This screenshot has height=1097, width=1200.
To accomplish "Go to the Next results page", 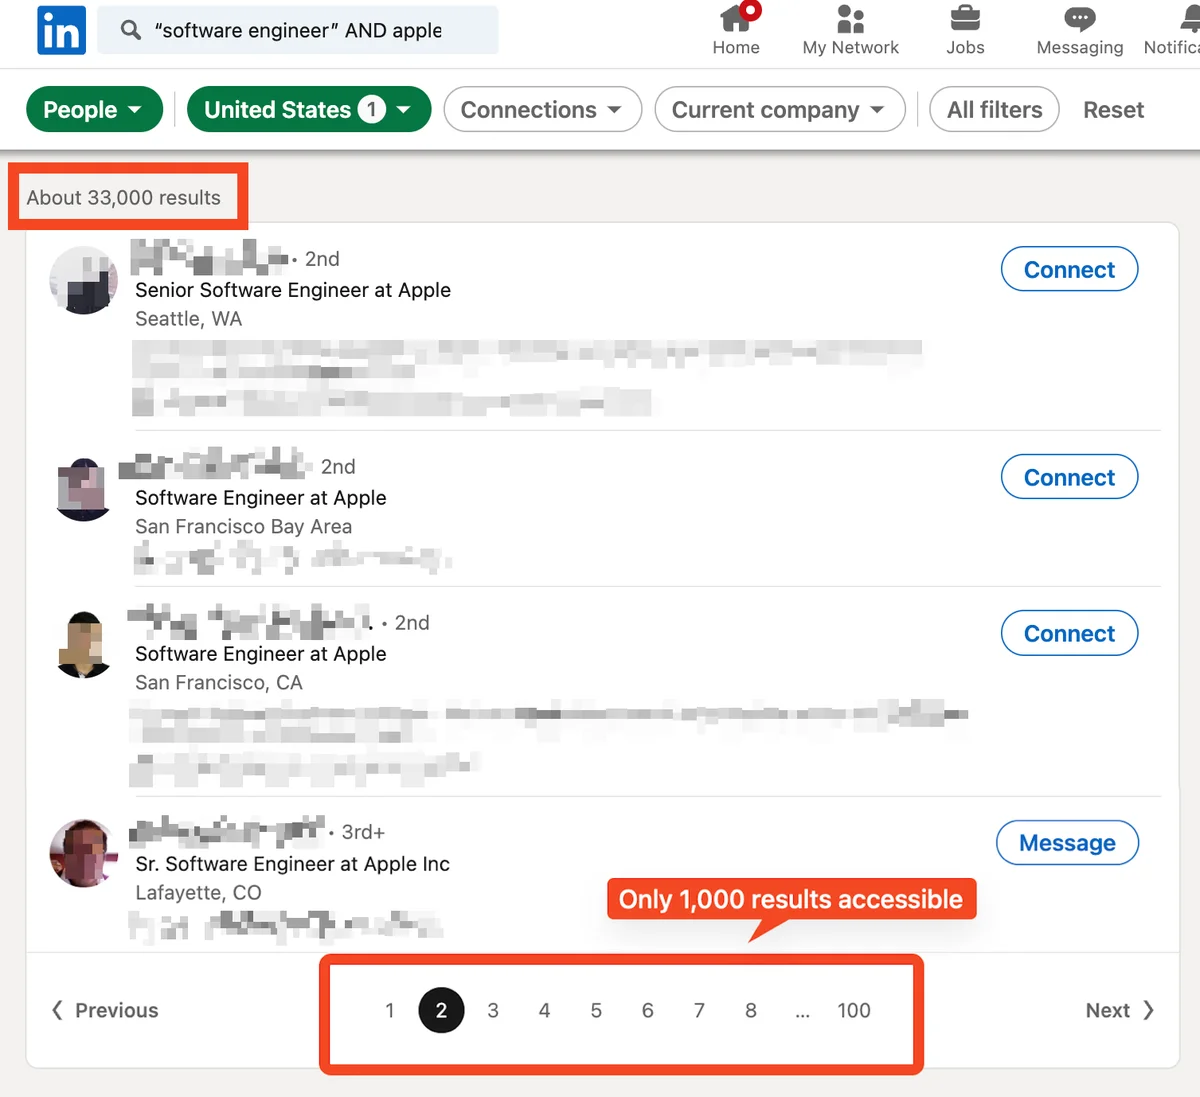I will coord(1120,1010).
